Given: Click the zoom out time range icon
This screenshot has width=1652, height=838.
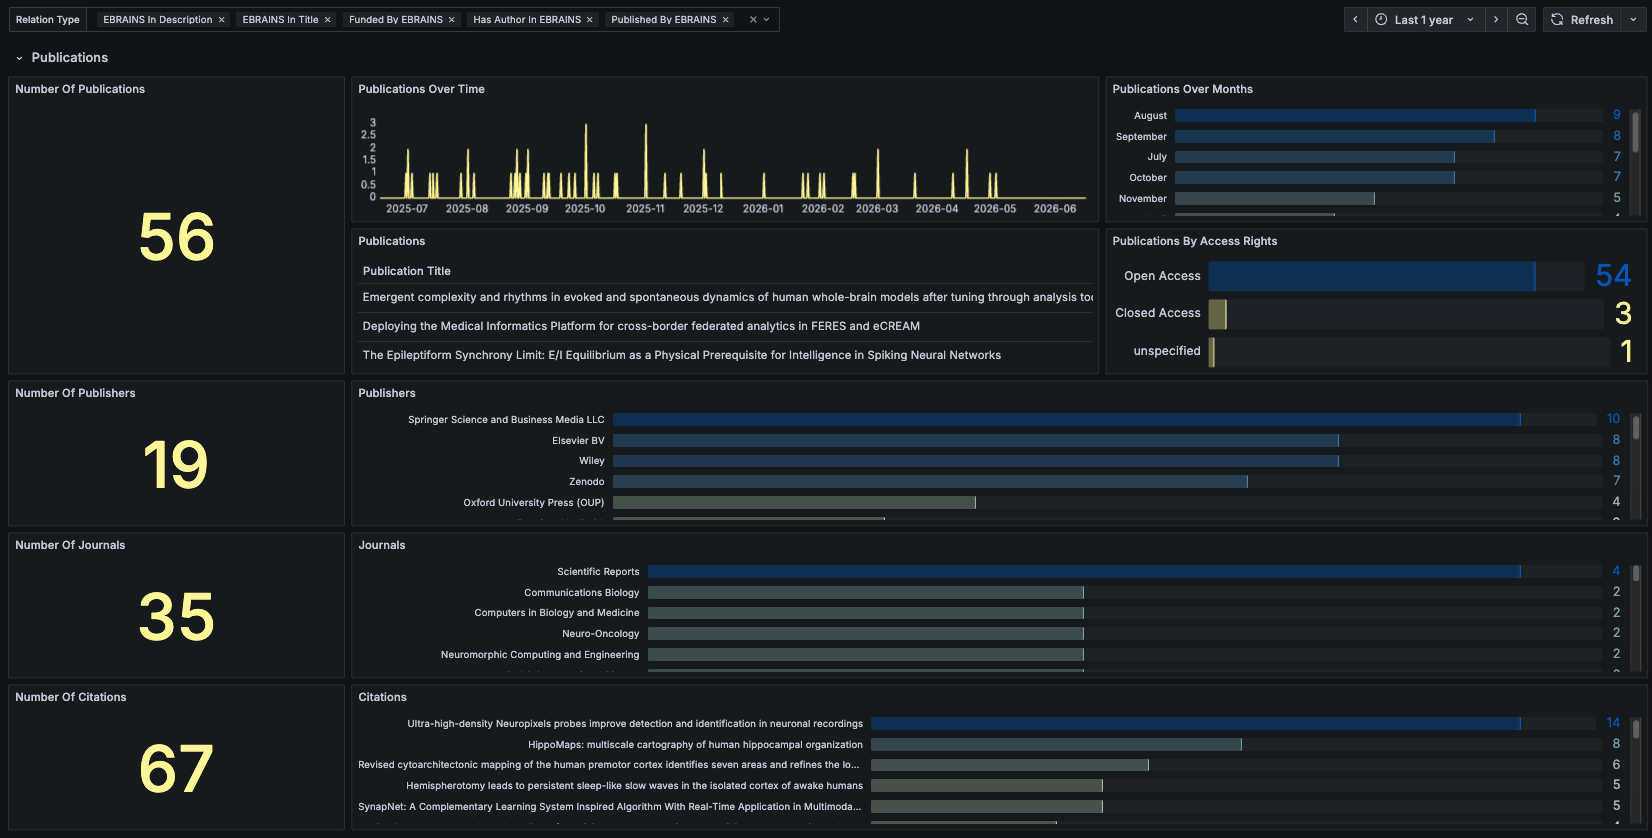Looking at the screenshot, I should click(1522, 20).
